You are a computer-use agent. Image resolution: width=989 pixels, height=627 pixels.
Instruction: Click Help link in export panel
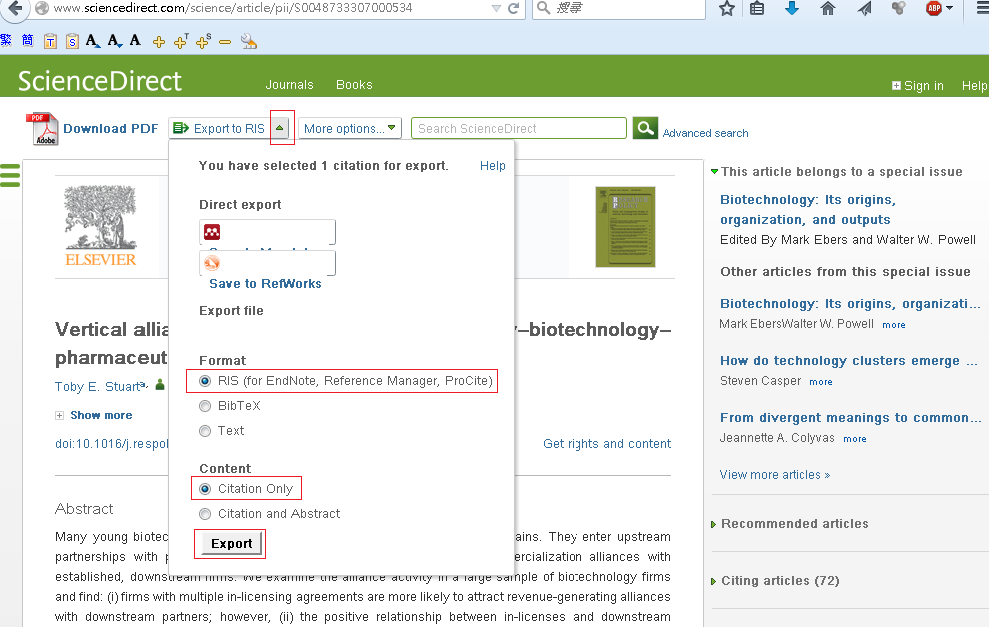[x=493, y=166]
